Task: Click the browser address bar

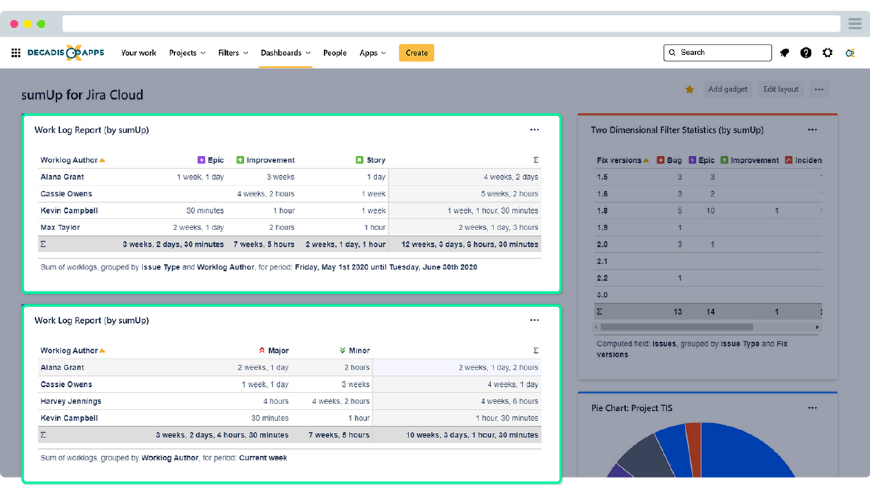Action: coord(451,24)
